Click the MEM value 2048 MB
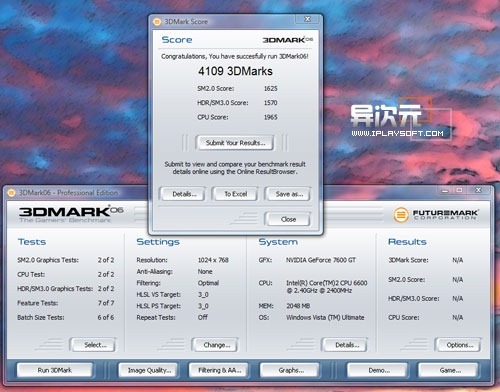The height and width of the screenshot is (392, 500). tap(298, 306)
